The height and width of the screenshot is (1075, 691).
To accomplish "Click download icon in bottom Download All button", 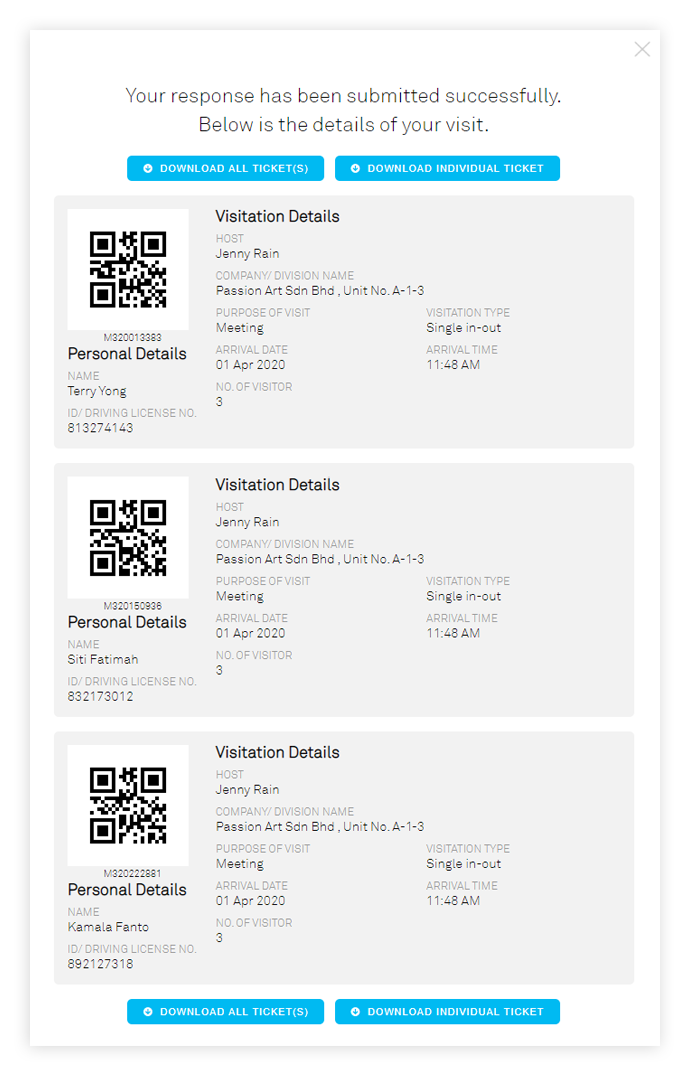I will (x=147, y=1012).
